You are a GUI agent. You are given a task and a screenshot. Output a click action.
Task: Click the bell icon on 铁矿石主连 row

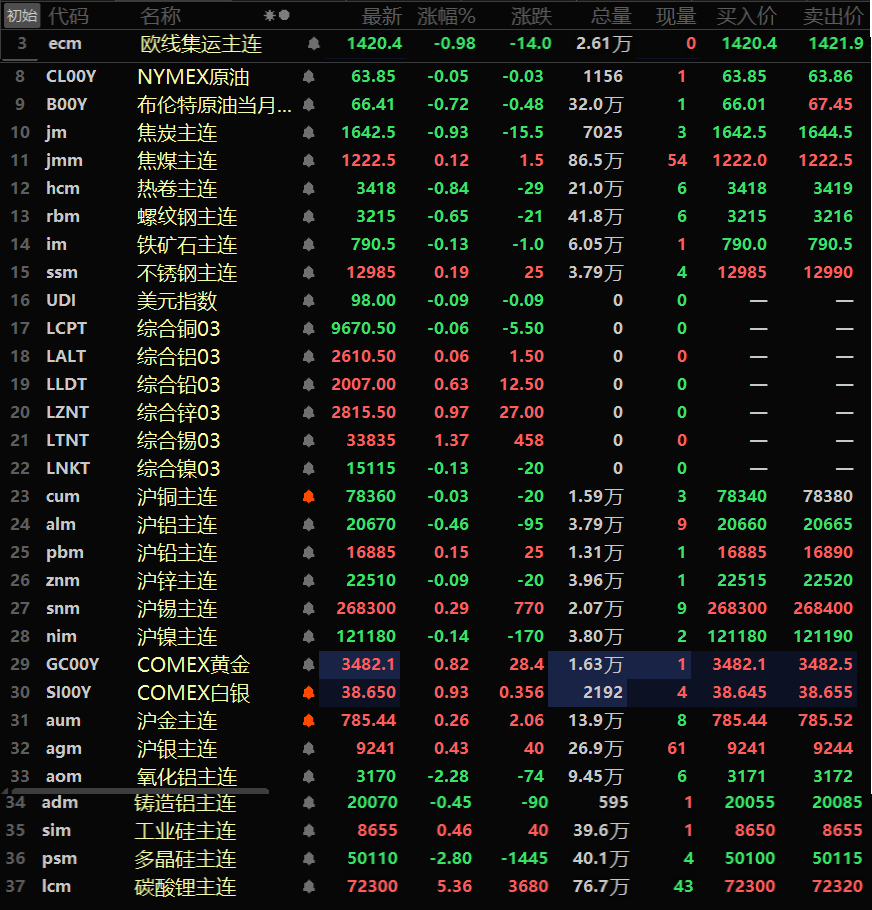click(x=308, y=245)
